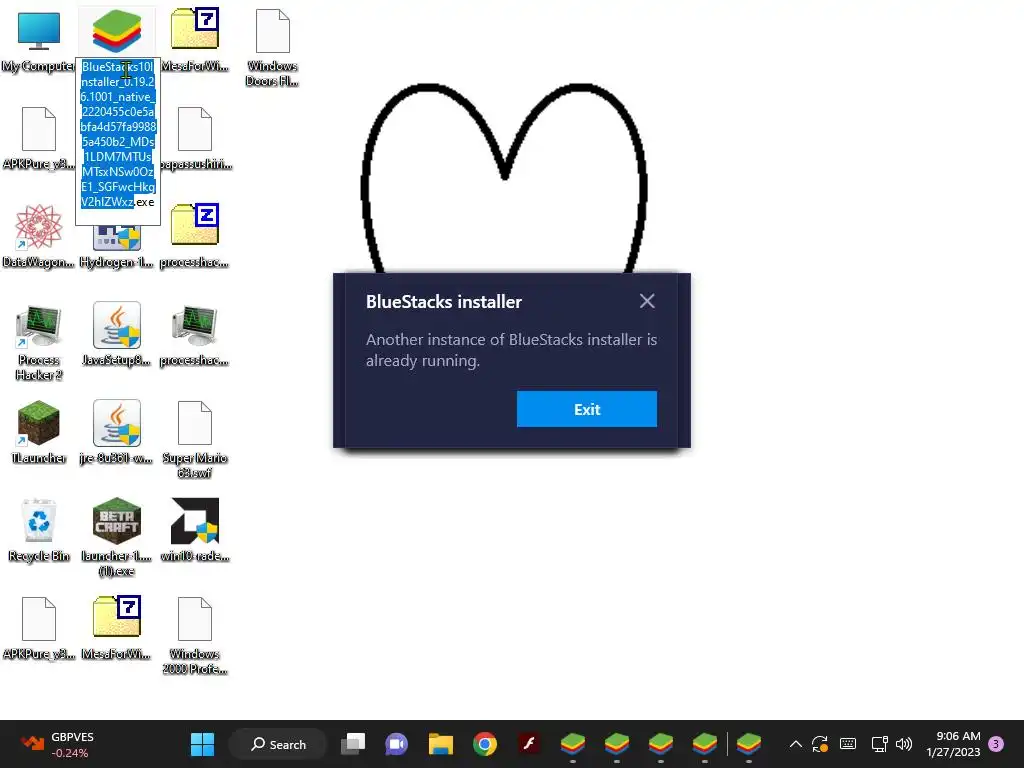Open the touch keyboard tray icon
This screenshot has height=768, width=1024.
(x=848, y=744)
